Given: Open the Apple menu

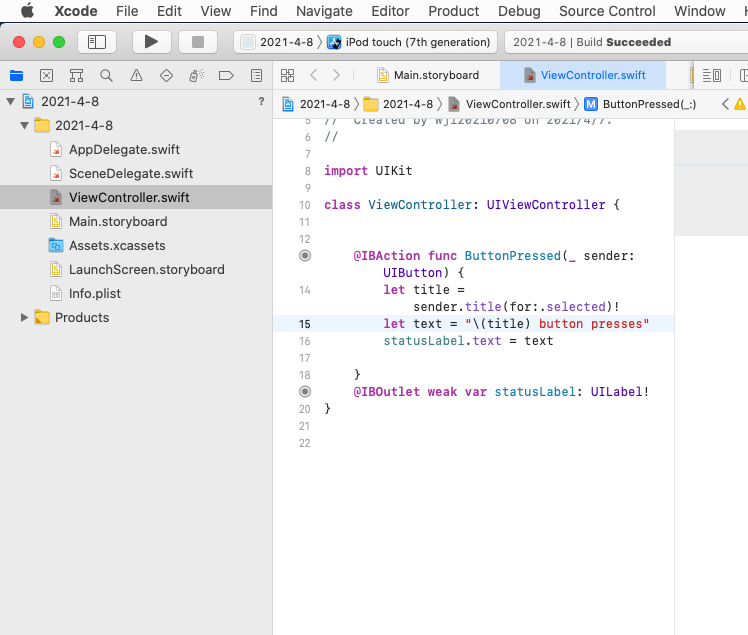Looking at the screenshot, I should (x=28, y=10).
